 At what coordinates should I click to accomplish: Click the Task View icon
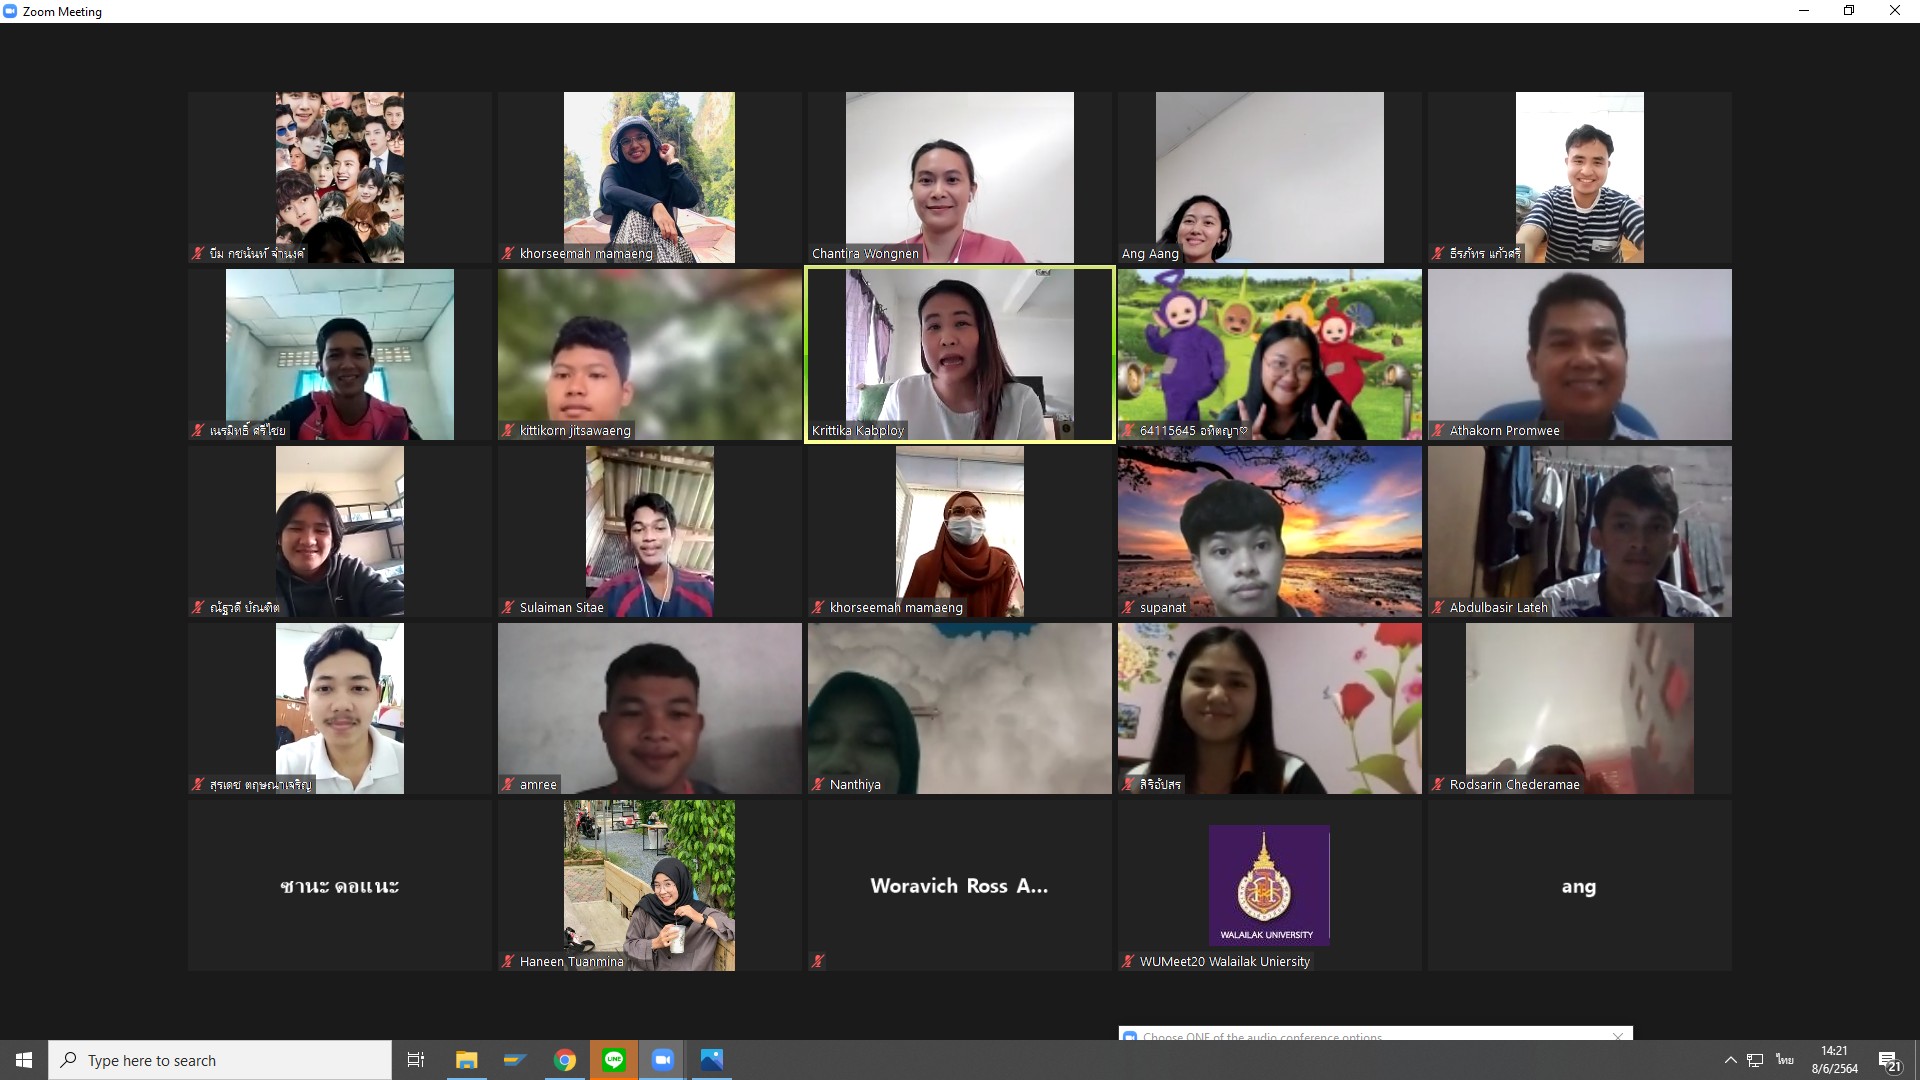(416, 1060)
